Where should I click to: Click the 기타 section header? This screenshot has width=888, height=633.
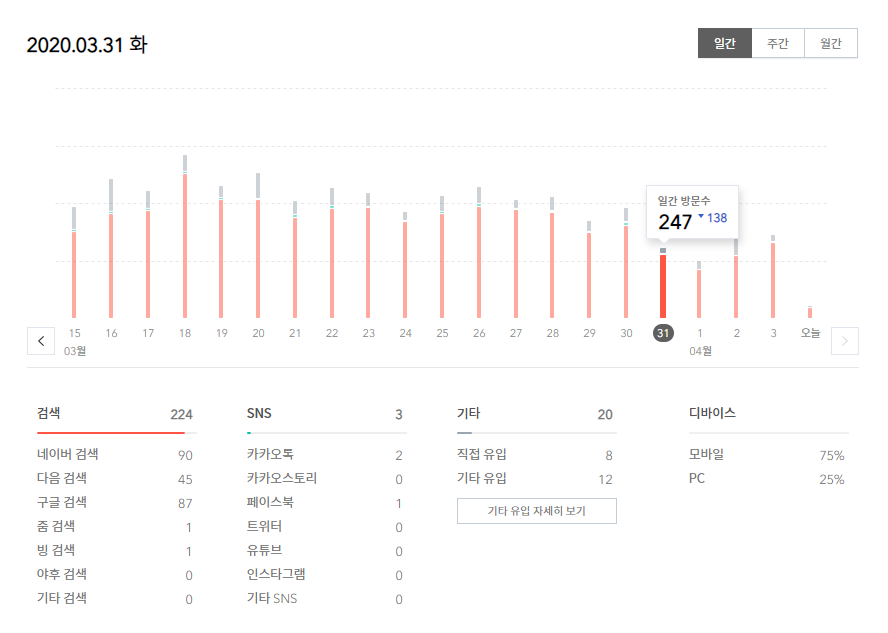[468, 413]
